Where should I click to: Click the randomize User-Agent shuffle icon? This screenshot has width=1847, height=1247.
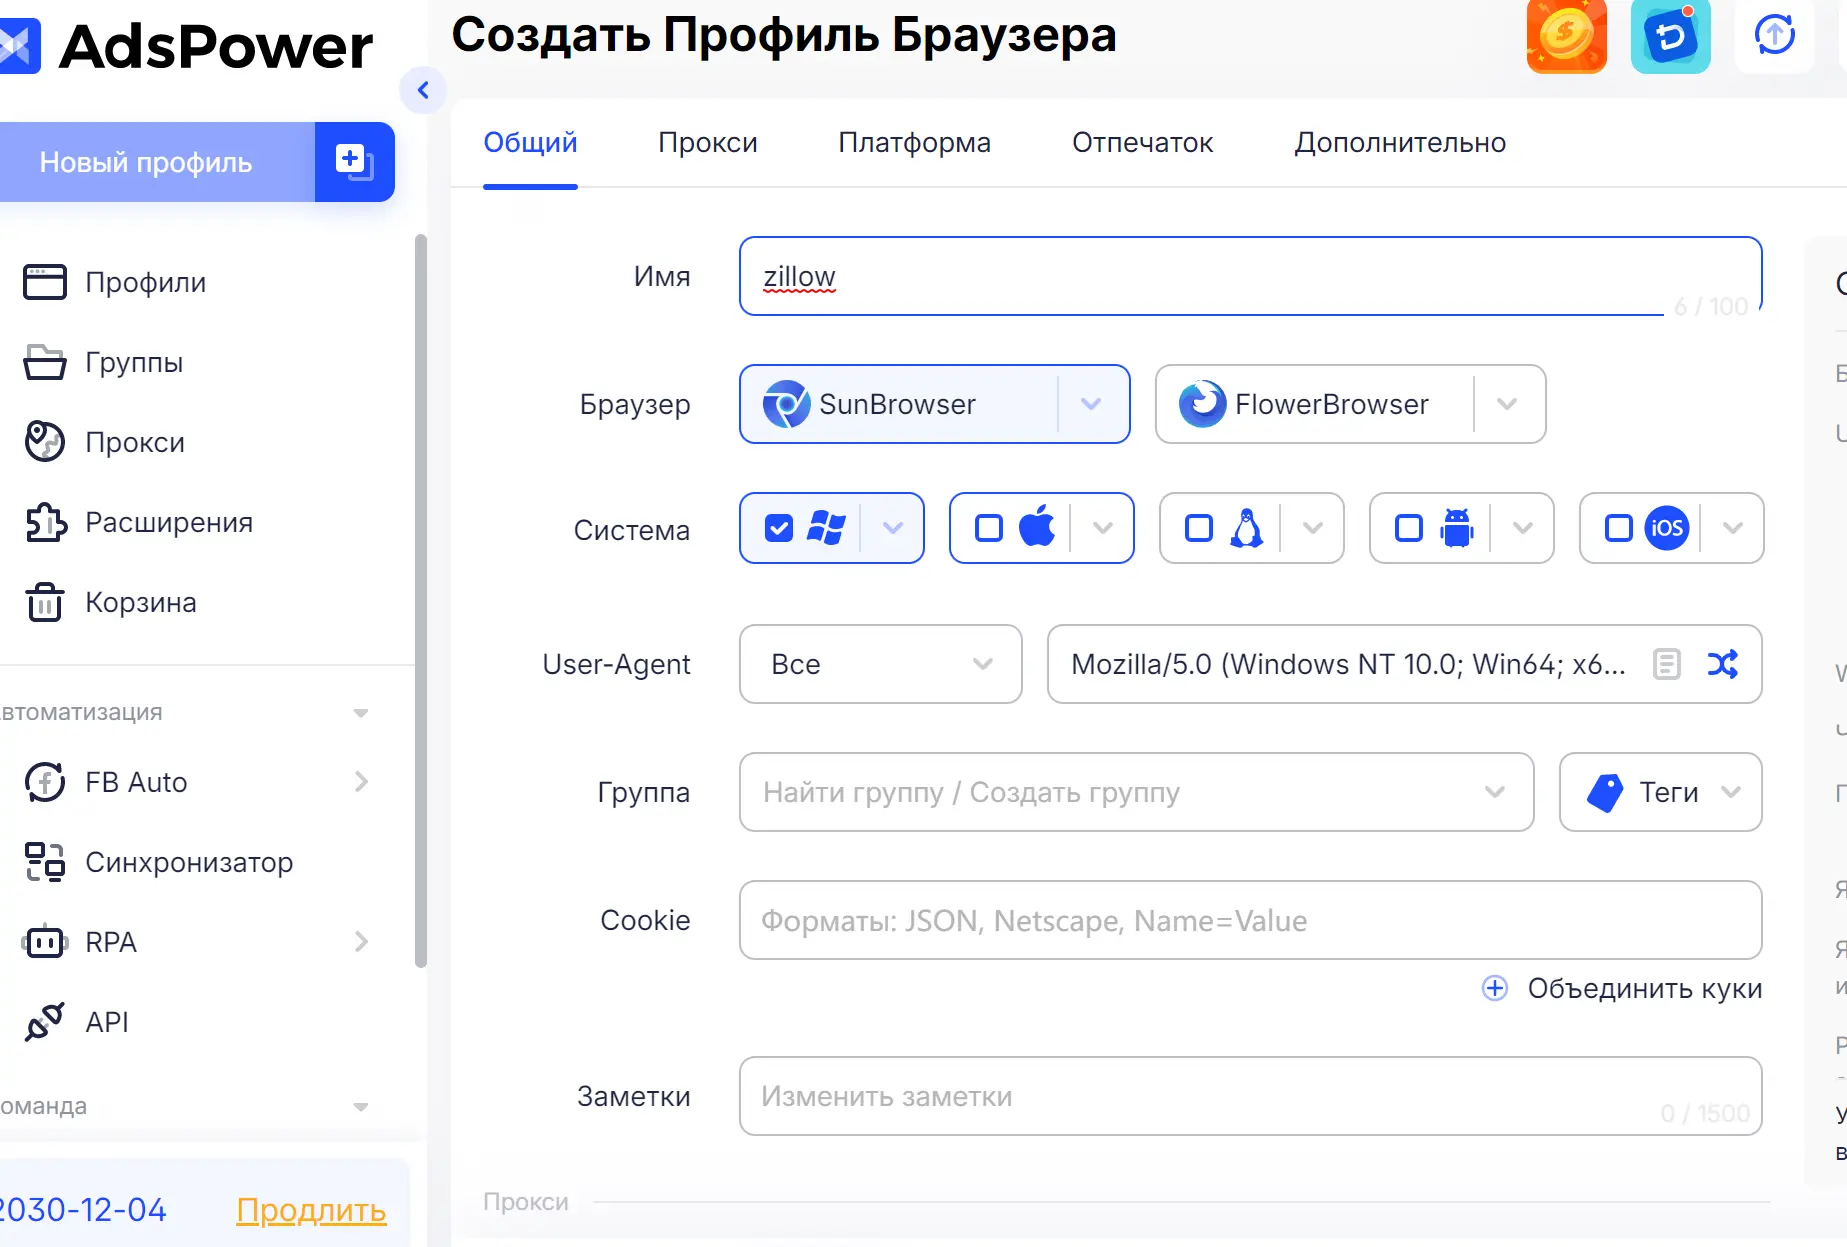1722,664
